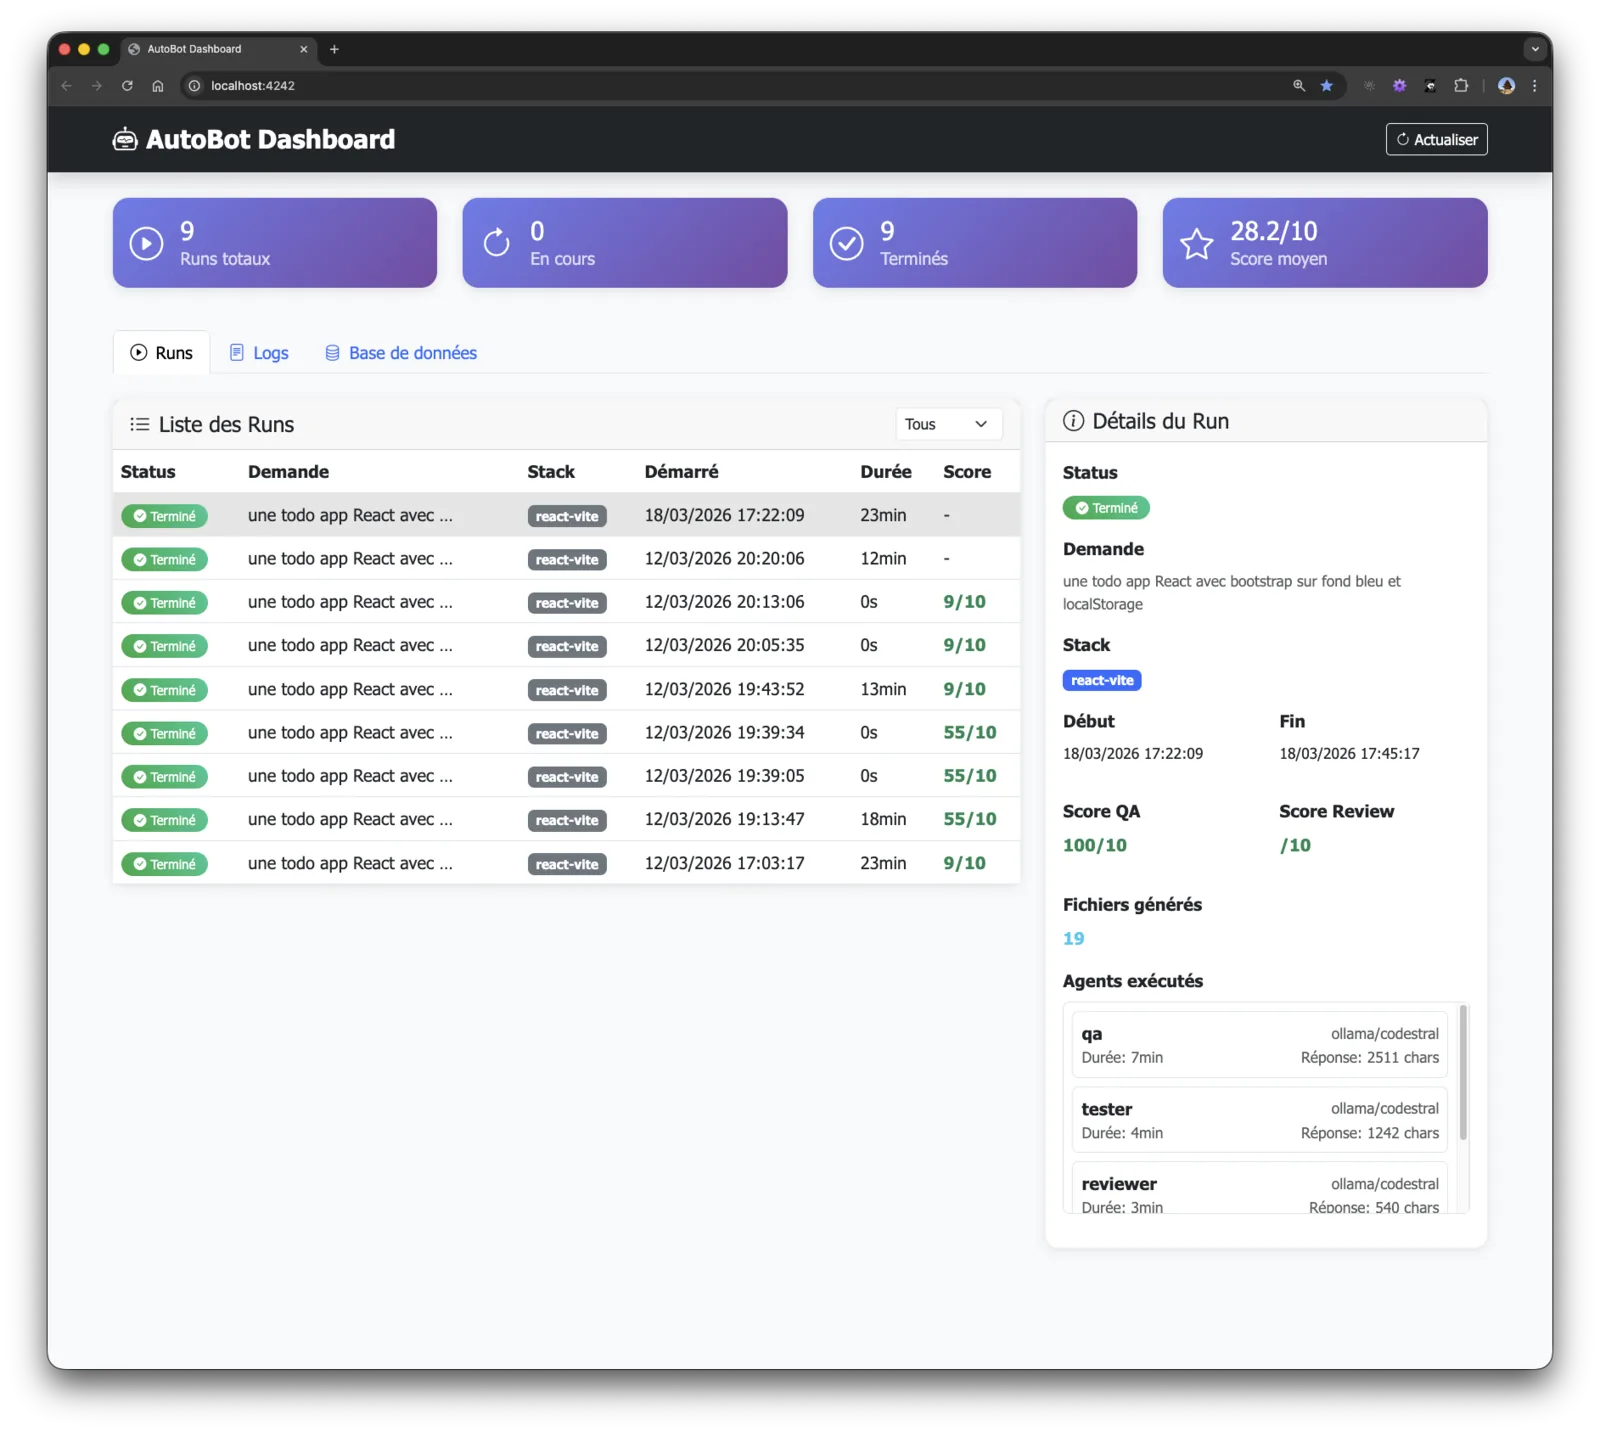
Task: Click the browser back arrow
Action: [66, 86]
